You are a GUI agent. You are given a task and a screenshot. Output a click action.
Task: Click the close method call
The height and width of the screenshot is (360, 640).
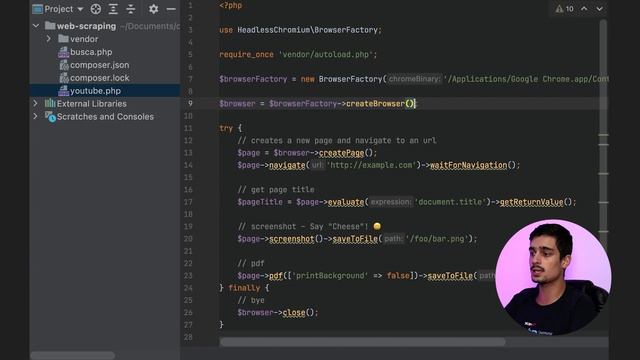pyautogui.click(x=294, y=312)
